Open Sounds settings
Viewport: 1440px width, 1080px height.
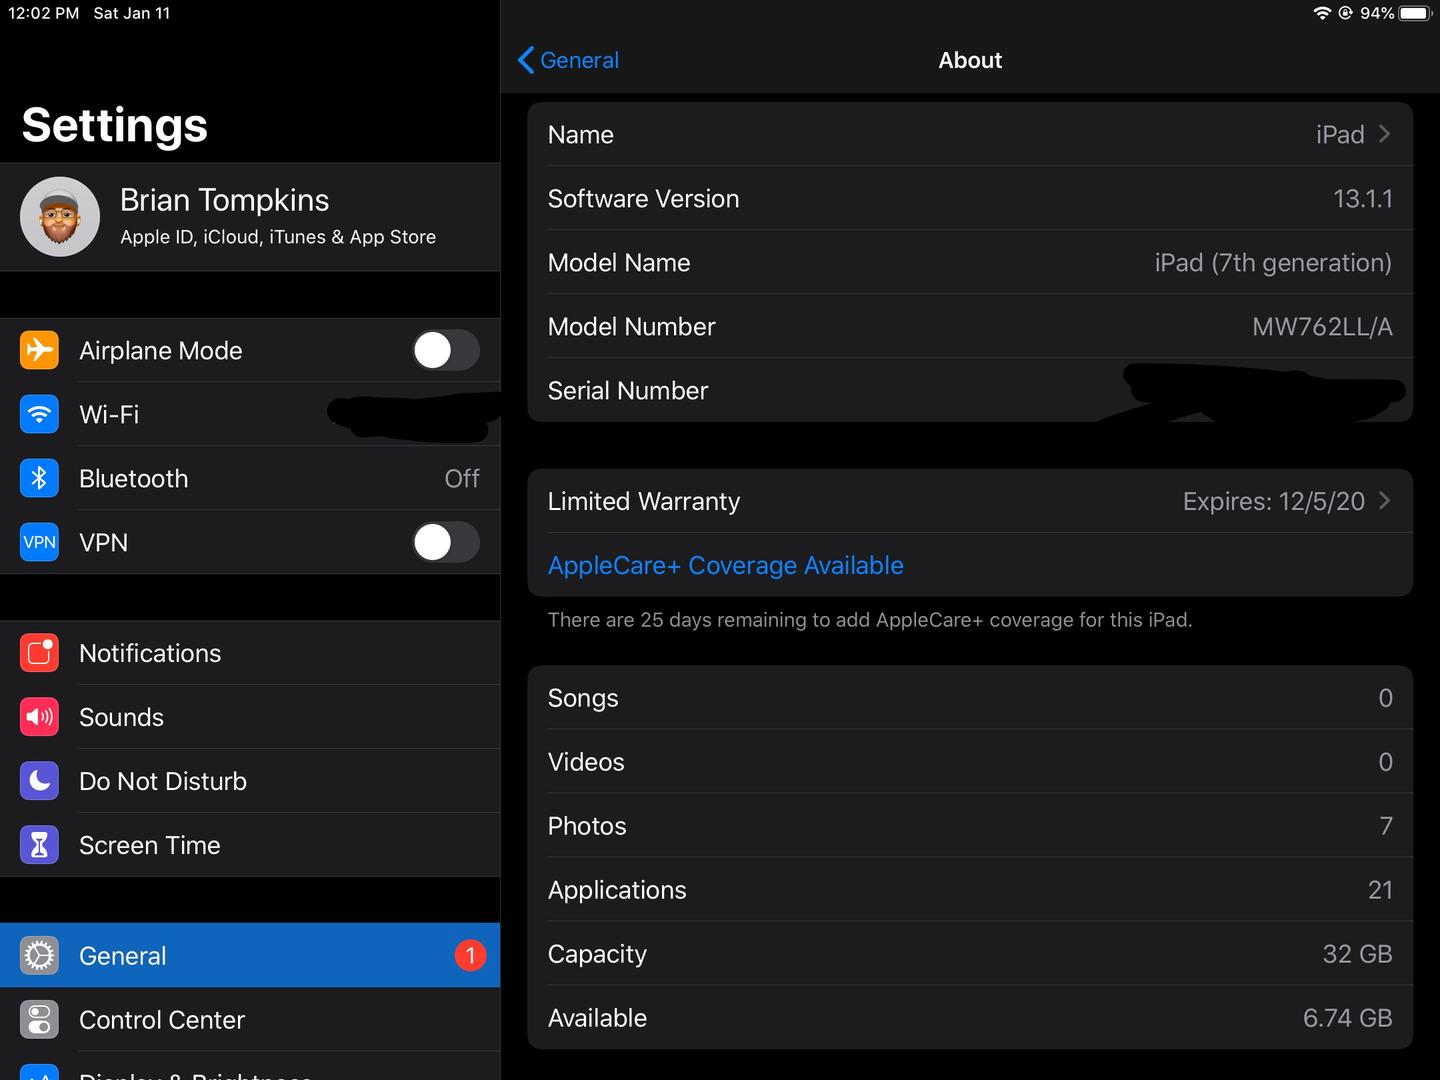coord(250,717)
